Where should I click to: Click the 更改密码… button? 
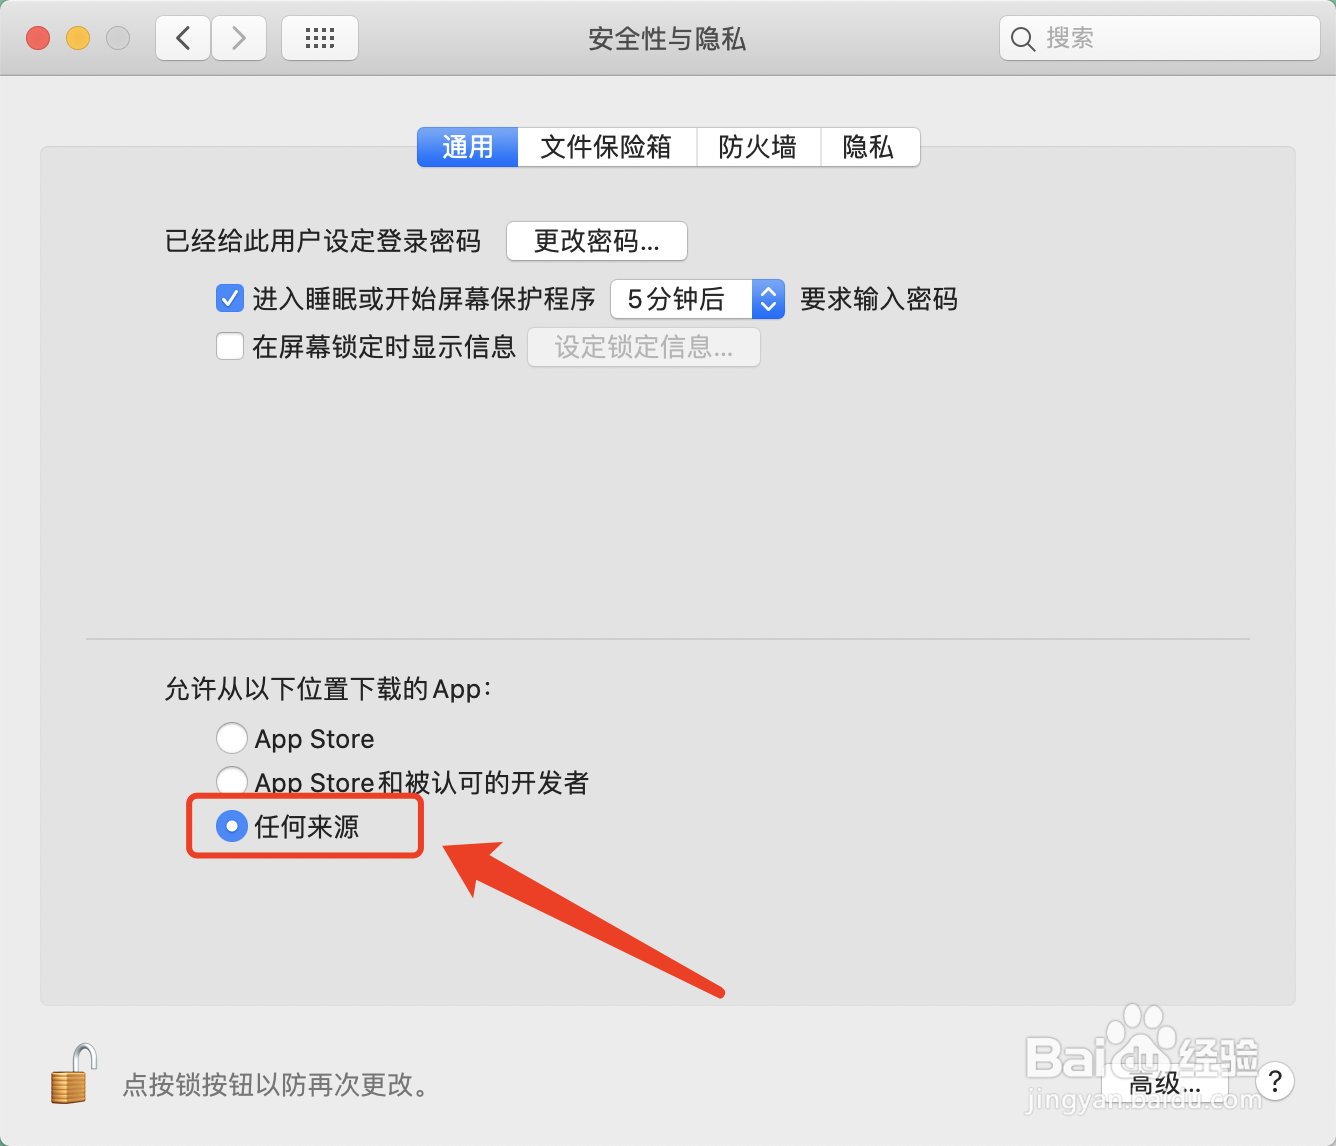coord(597,241)
